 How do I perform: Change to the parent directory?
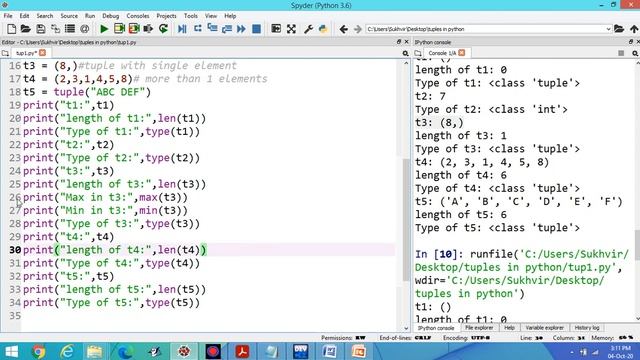[634, 29]
